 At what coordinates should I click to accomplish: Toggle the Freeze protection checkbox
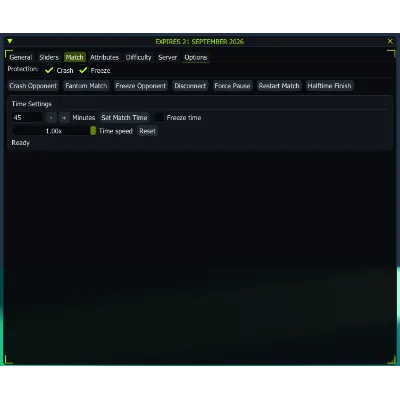(83, 70)
